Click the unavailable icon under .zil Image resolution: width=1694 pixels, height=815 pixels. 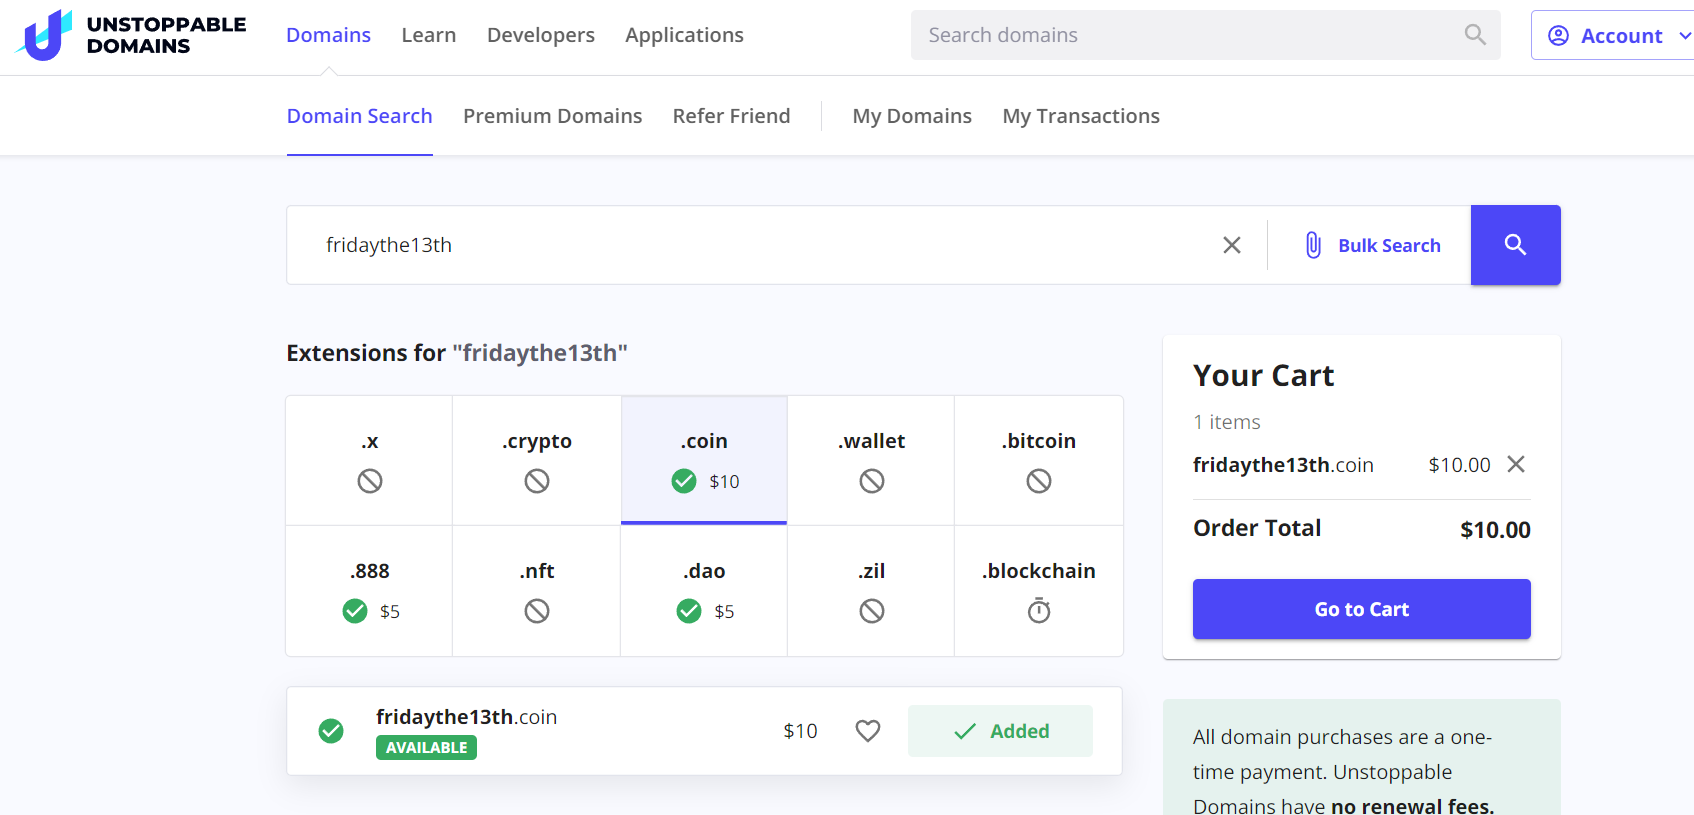[x=872, y=611]
